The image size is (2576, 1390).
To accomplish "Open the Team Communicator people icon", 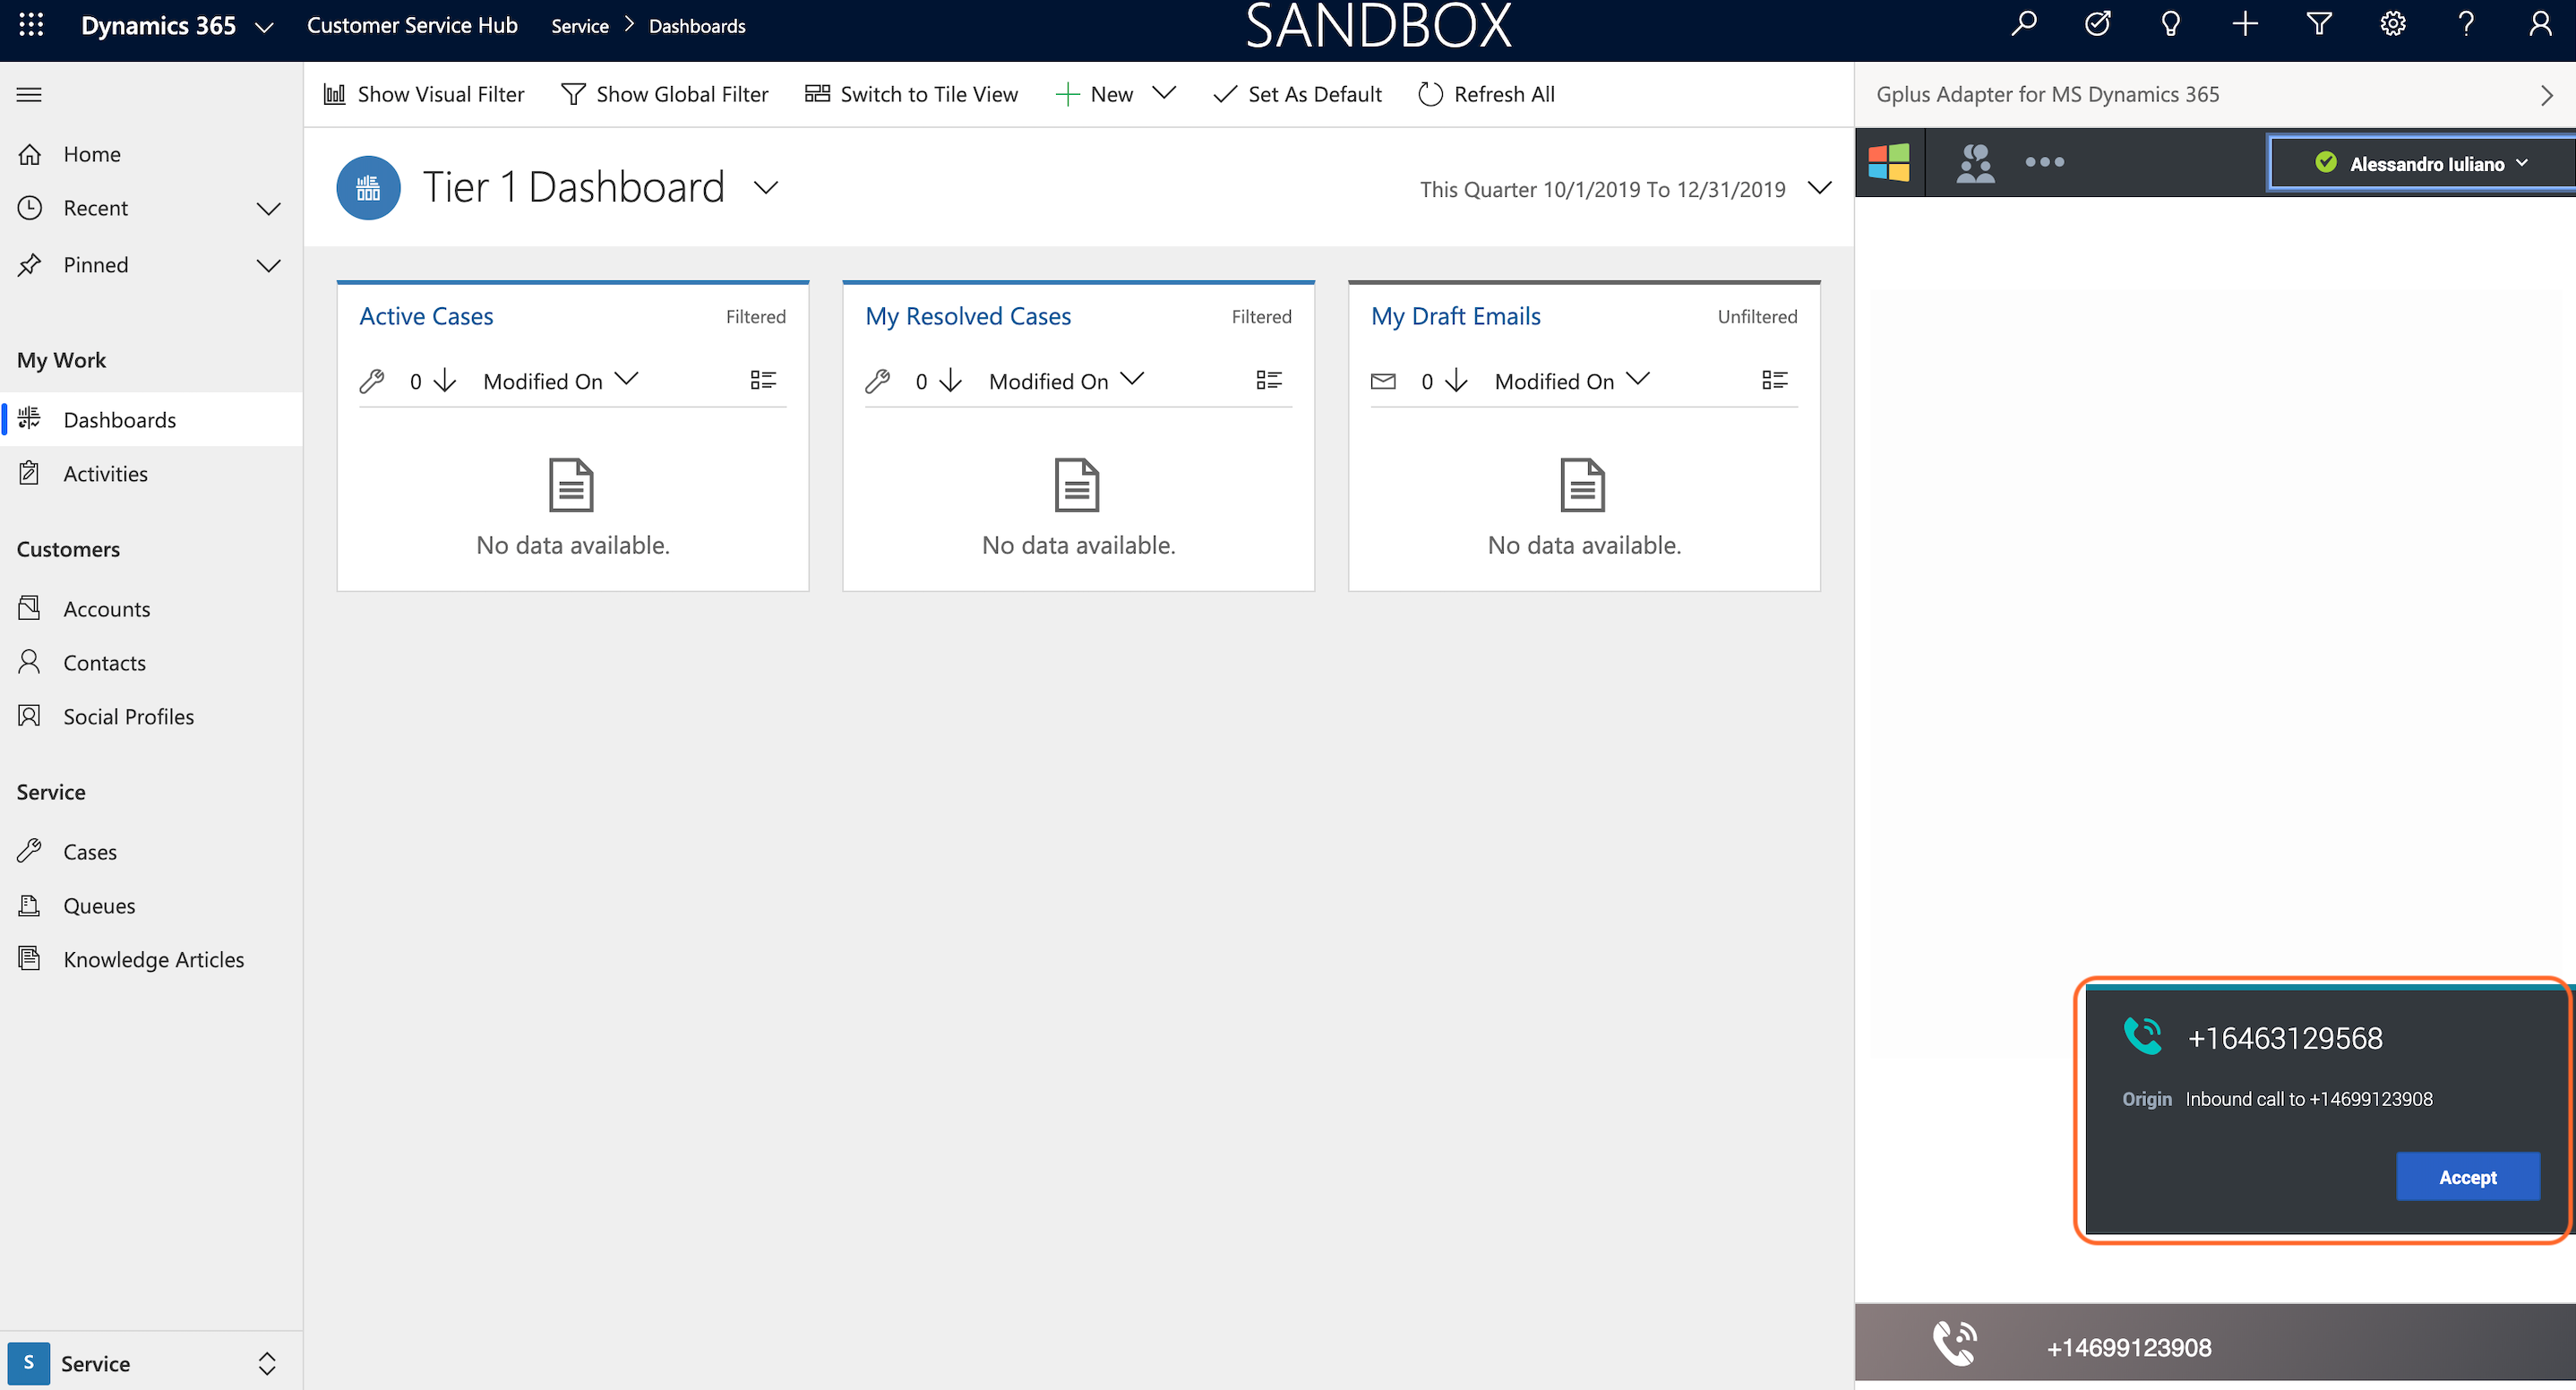I will (1975, 163).
